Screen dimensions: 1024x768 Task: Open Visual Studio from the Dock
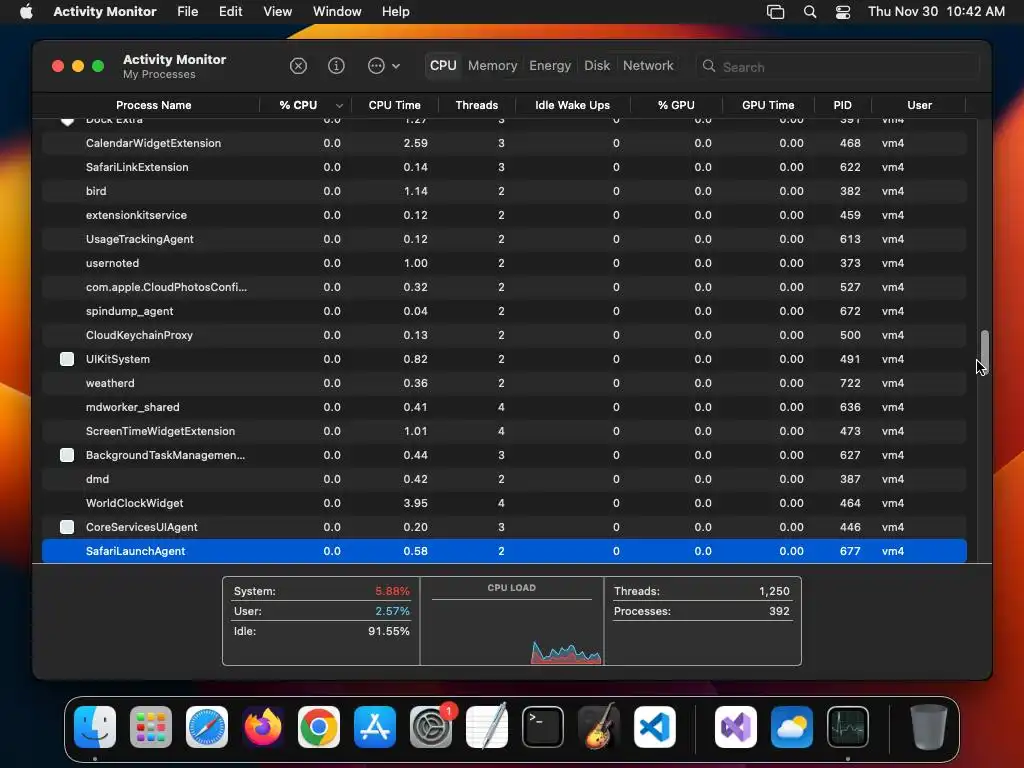coord(736,727)
